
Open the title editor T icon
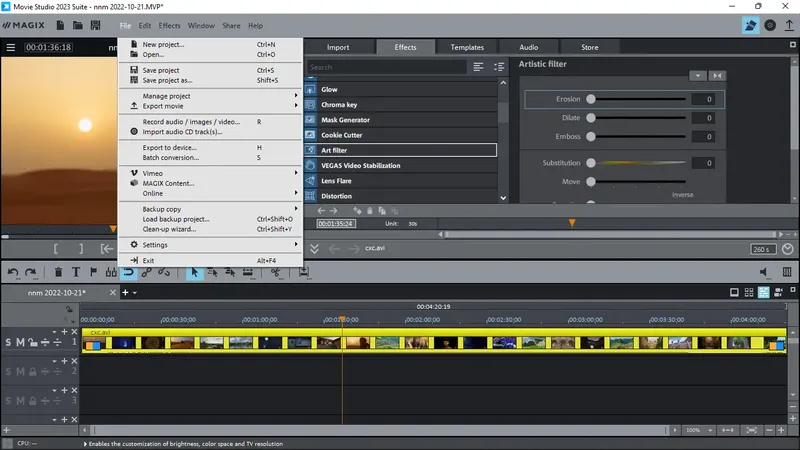76,272
